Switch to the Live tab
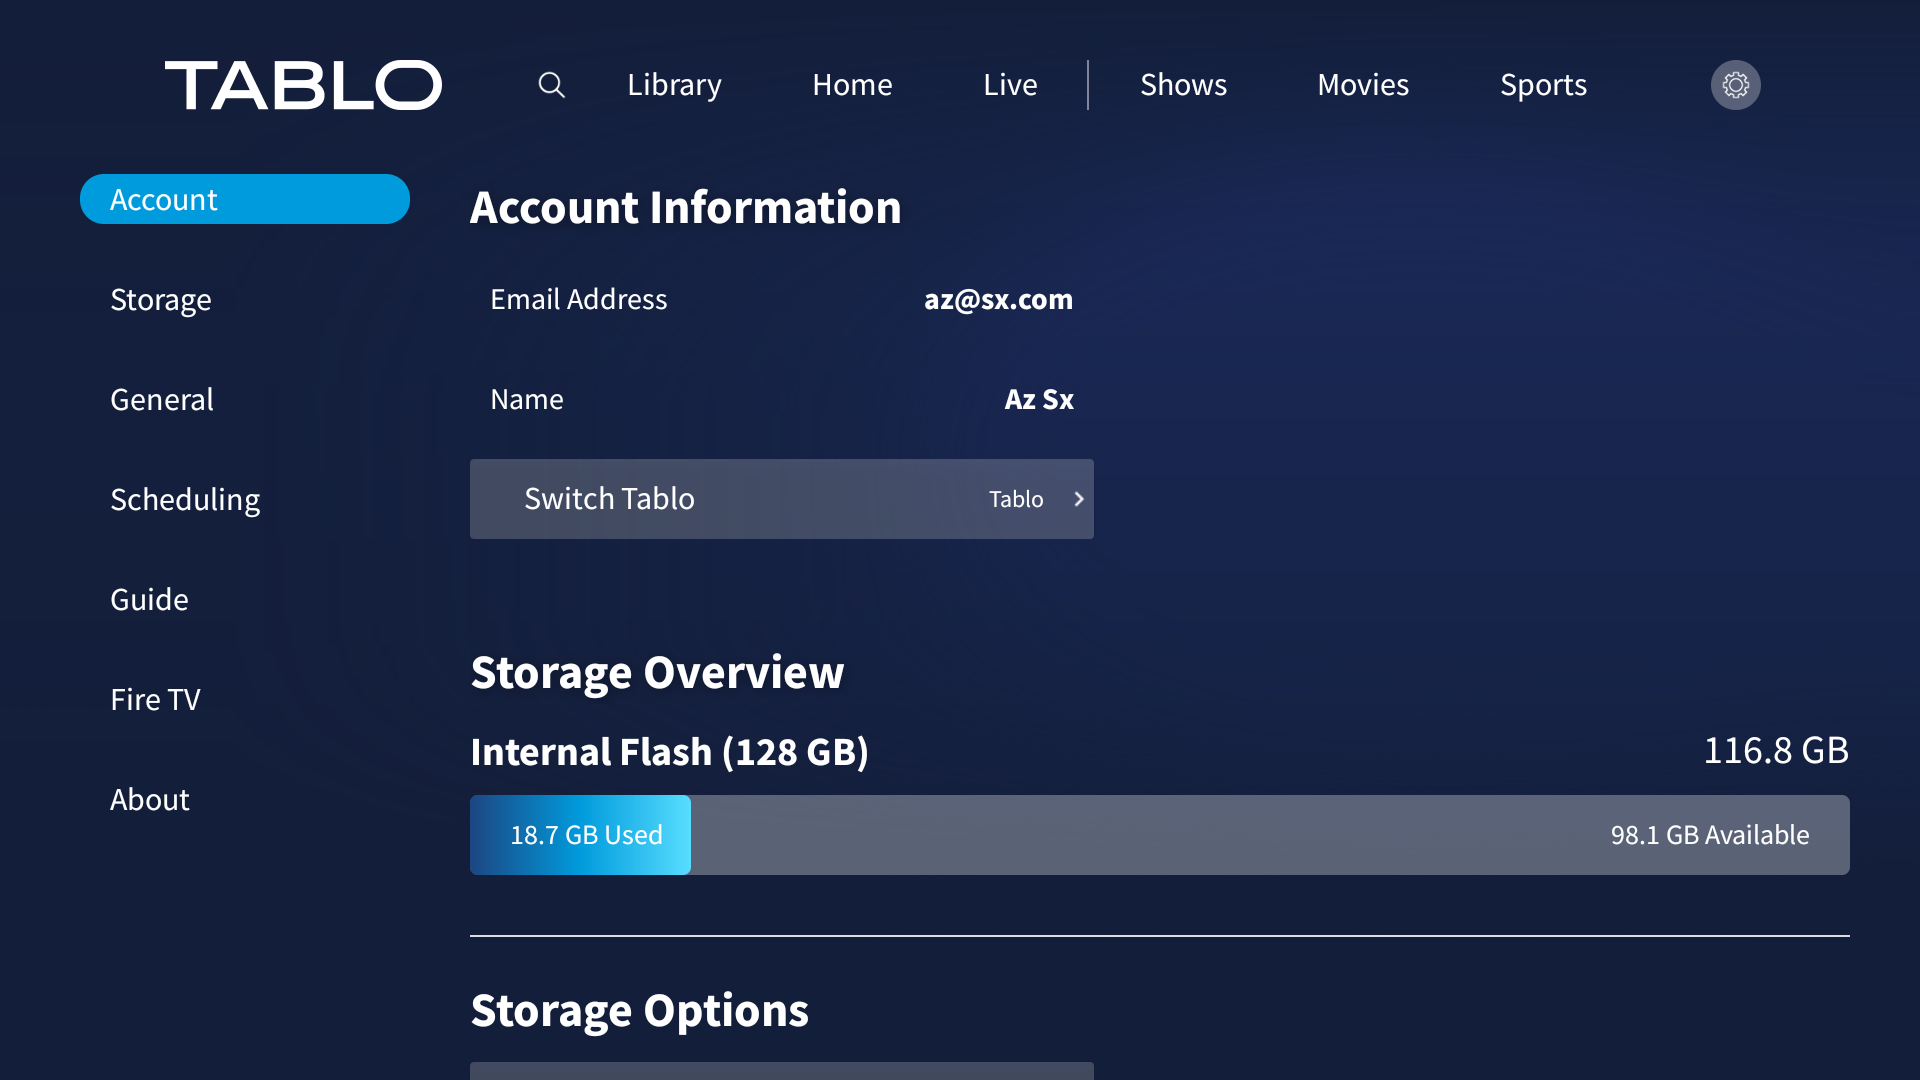This screenshot has width=1920, height=1080. [1010, 85]
